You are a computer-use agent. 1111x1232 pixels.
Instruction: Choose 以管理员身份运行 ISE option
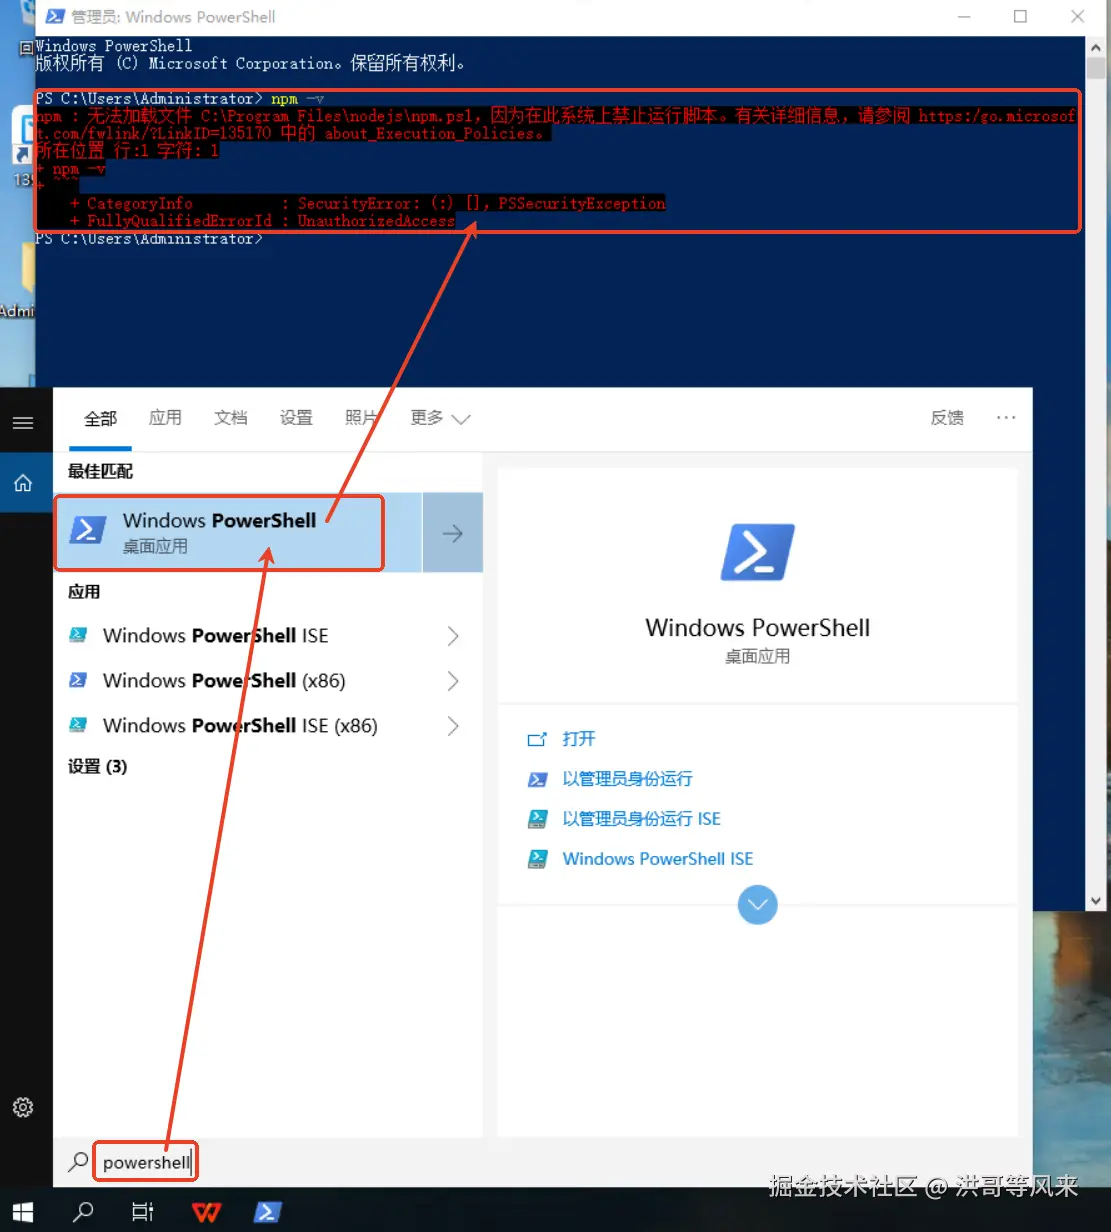[641, 819]
